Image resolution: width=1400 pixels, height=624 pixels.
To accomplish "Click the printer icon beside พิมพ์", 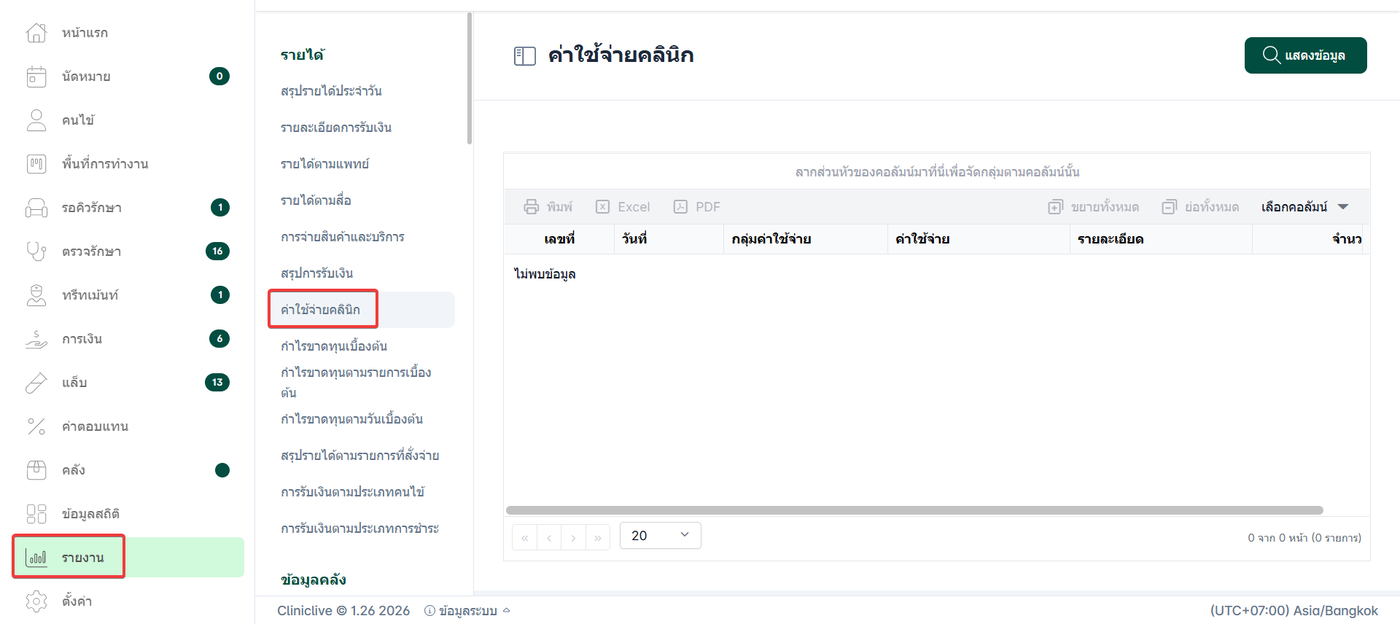I will [532, 207].
